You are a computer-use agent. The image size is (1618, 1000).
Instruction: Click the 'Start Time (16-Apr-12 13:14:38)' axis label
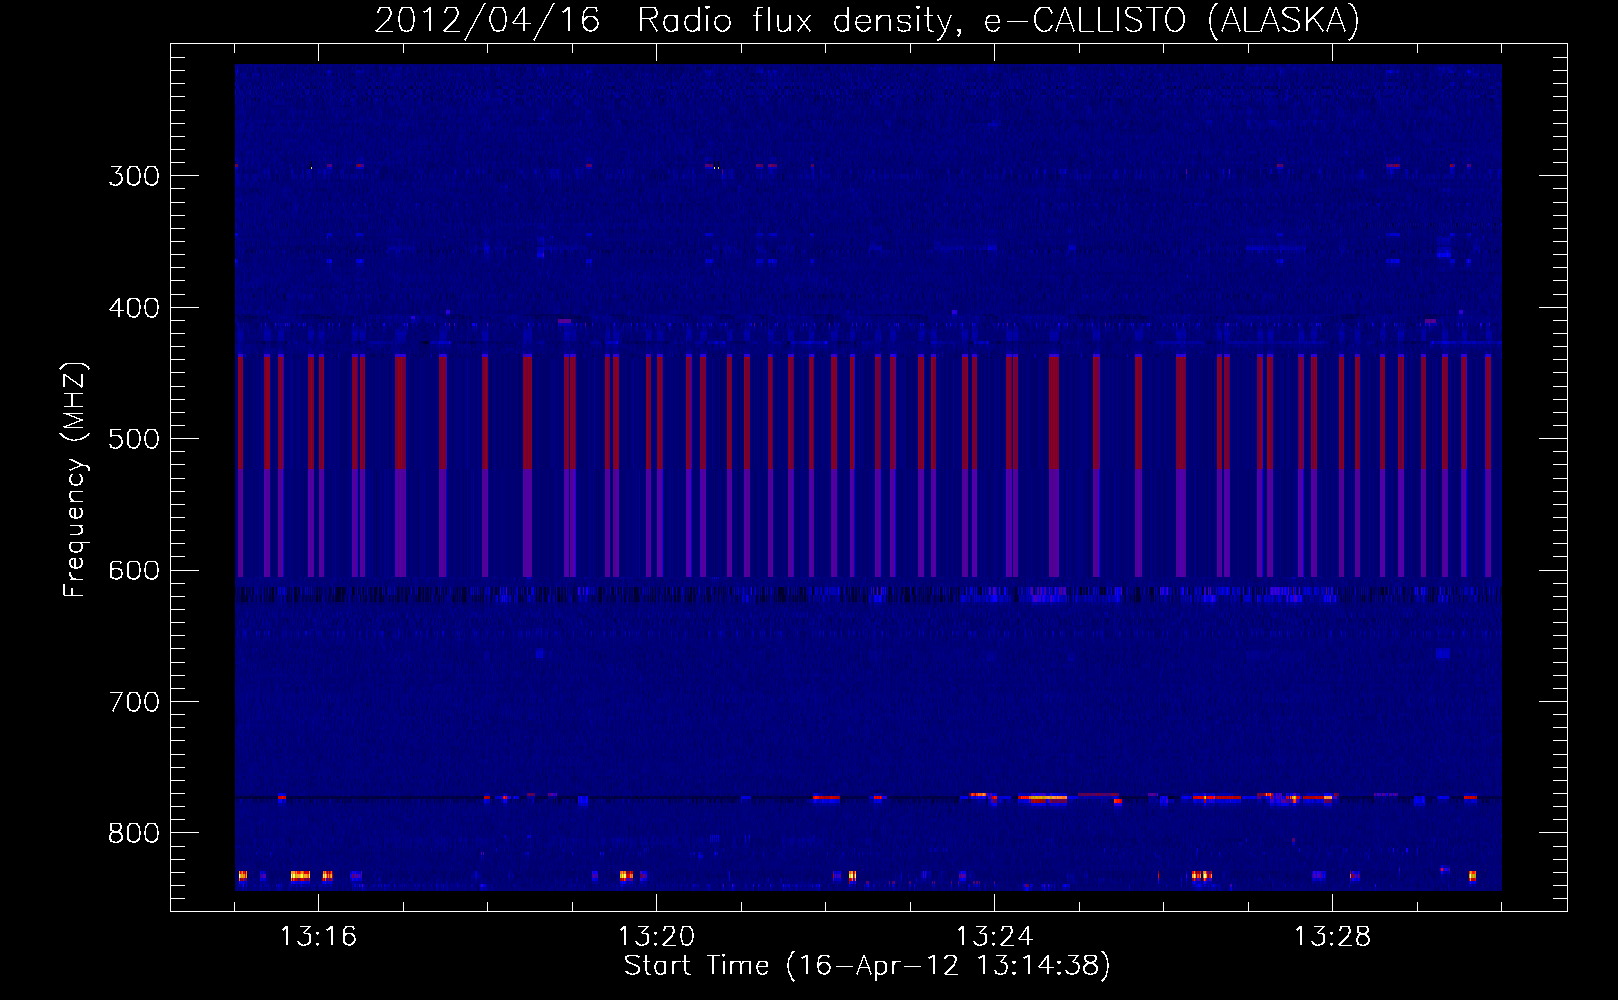click(x=867, y=966)
